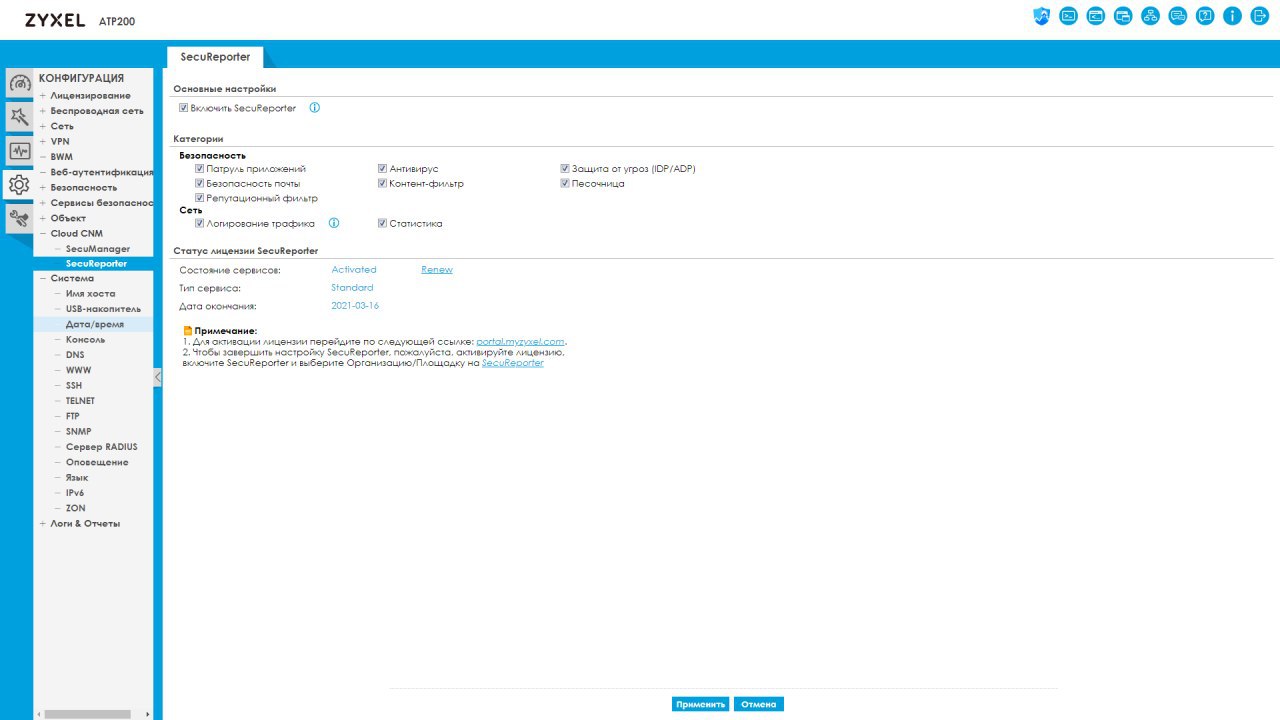Image resolution: width=1280 pixels, height=720 pixels.
Task: Toggle the Антивирус checkbox
Action: click(382, 169)
